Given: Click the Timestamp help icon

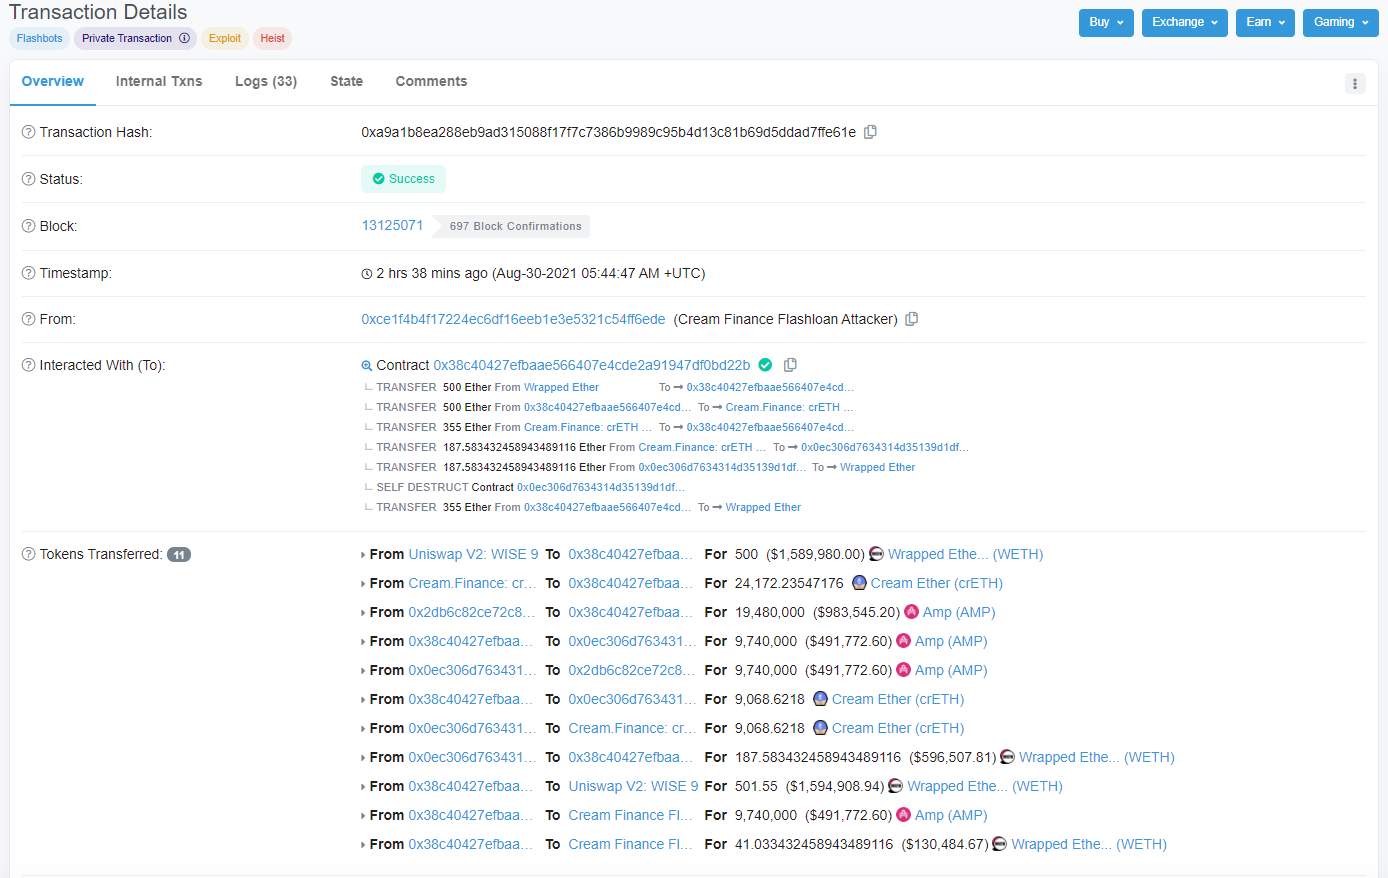Looking at the screenshot, I should [x=28, y=273].
